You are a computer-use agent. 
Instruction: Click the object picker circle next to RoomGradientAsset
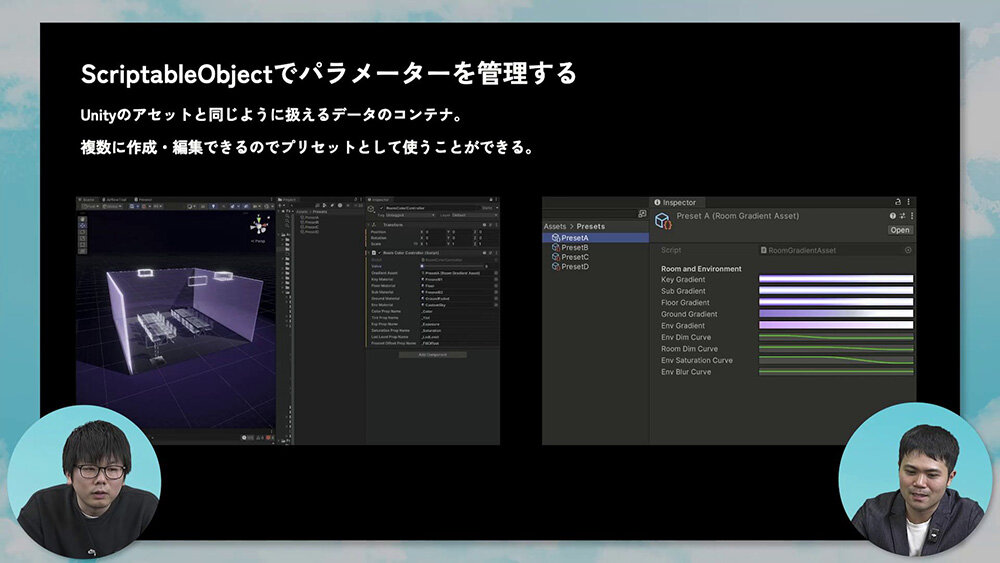(908, 250)
